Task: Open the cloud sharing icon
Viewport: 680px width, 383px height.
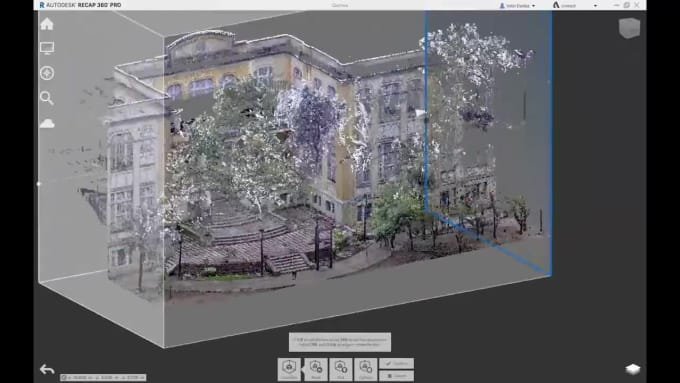Action: point(47,124)
